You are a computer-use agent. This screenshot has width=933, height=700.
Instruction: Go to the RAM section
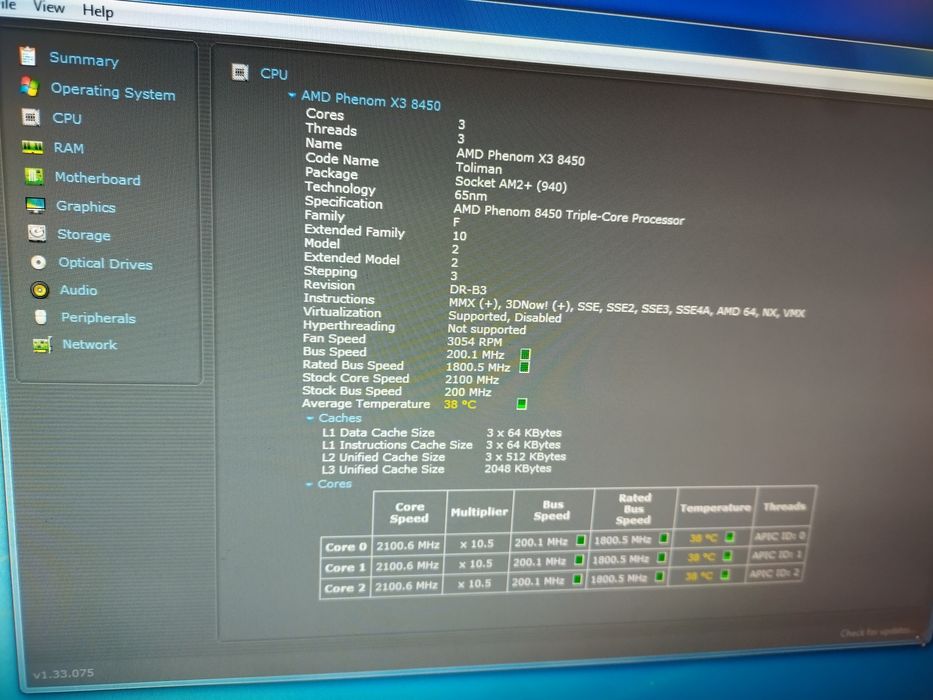[x=69, y=148]
